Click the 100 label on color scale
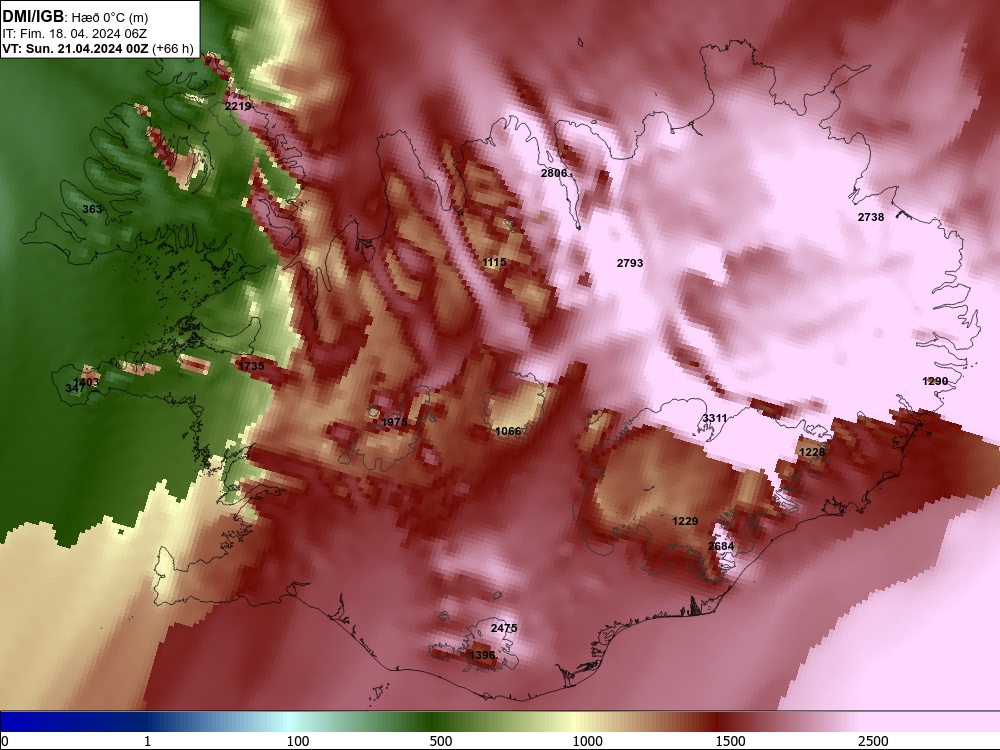This screenshot has height=750, width=1000. 298,741
